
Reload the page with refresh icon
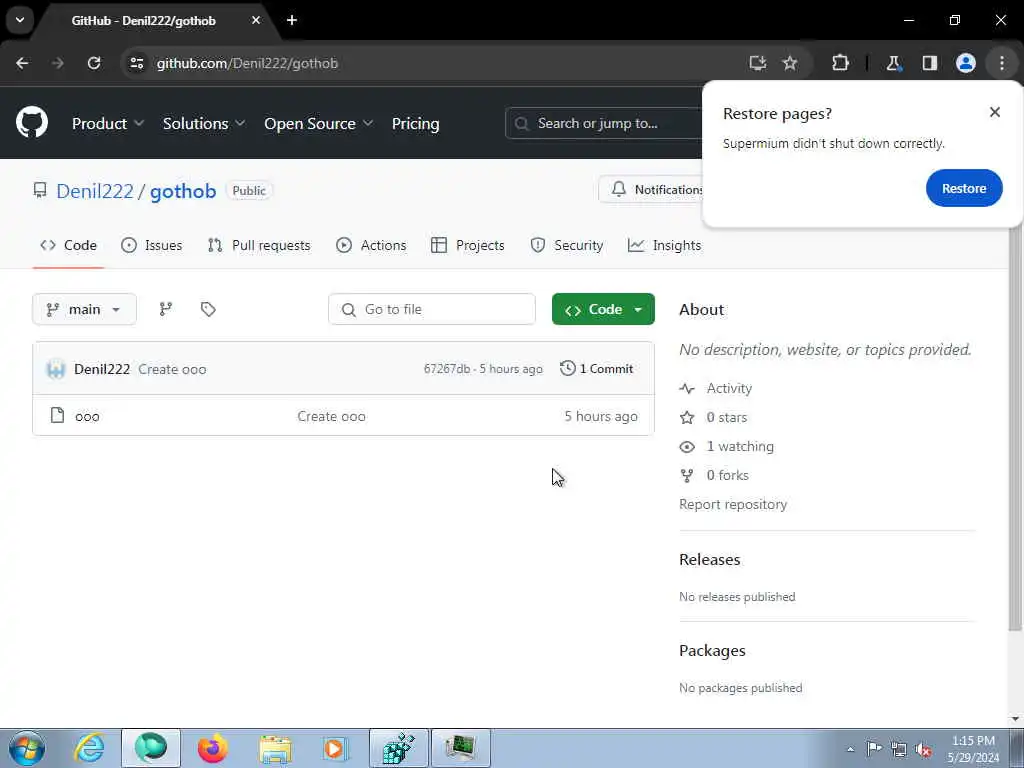[x=94, y=63]
